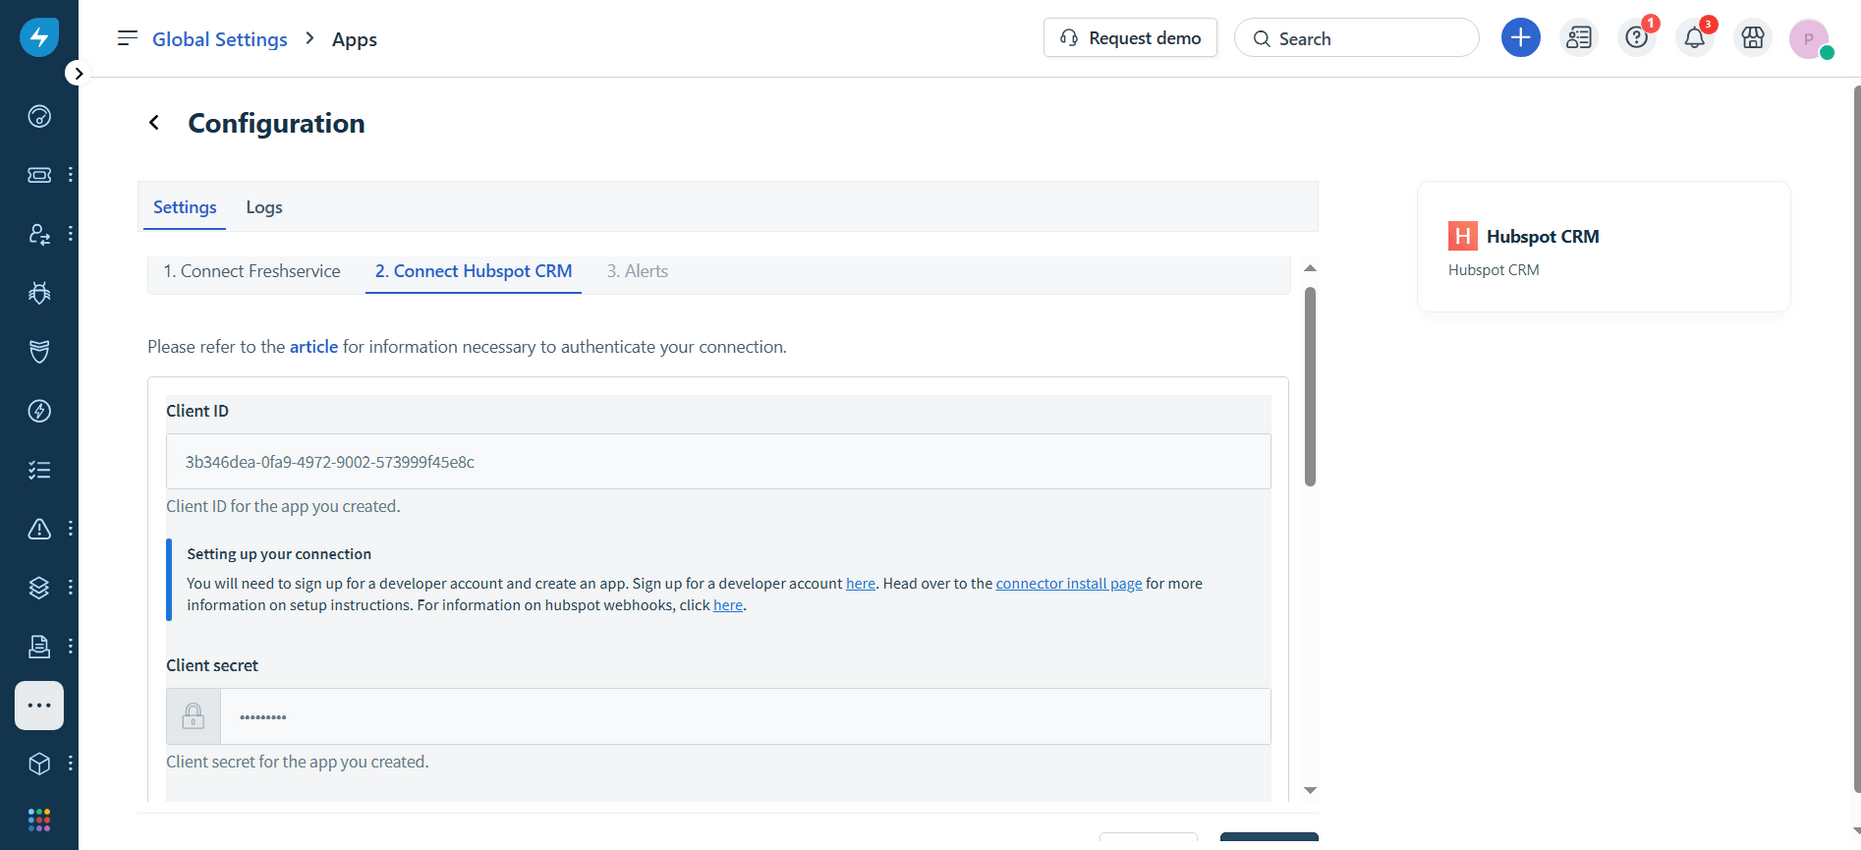This screenshot has height=850, width=1861.
Task: Select step 2. Connect Hubspot CRM
Action: click(x=473, y=271)
